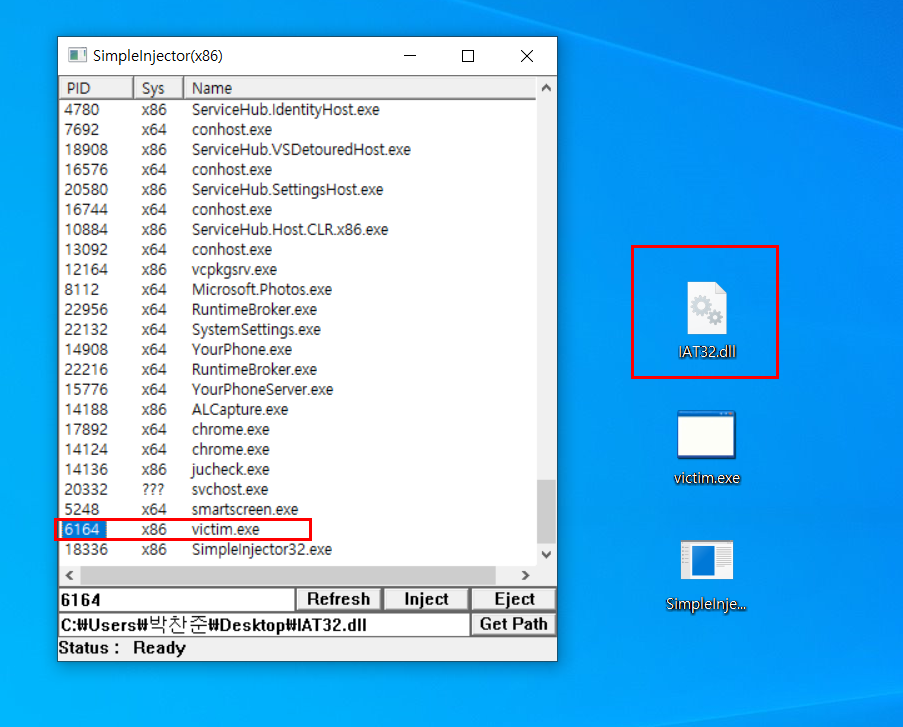Select the chrome.exe row with PID 17892
Viewport: 903px width, 727px height.
[297, 429]
